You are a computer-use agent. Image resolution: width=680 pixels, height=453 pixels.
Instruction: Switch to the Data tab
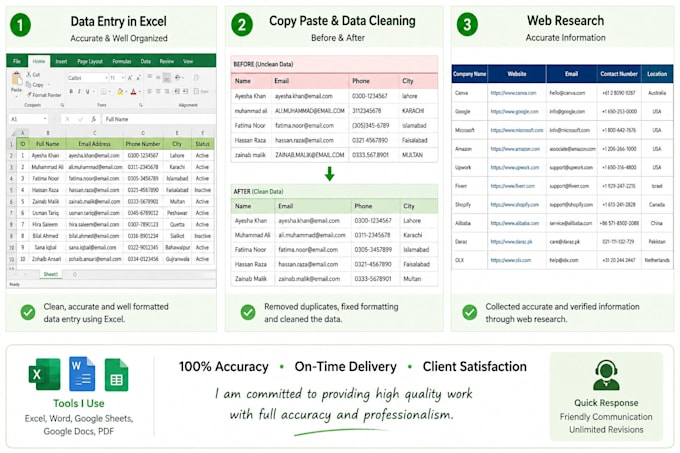(146, 61)
